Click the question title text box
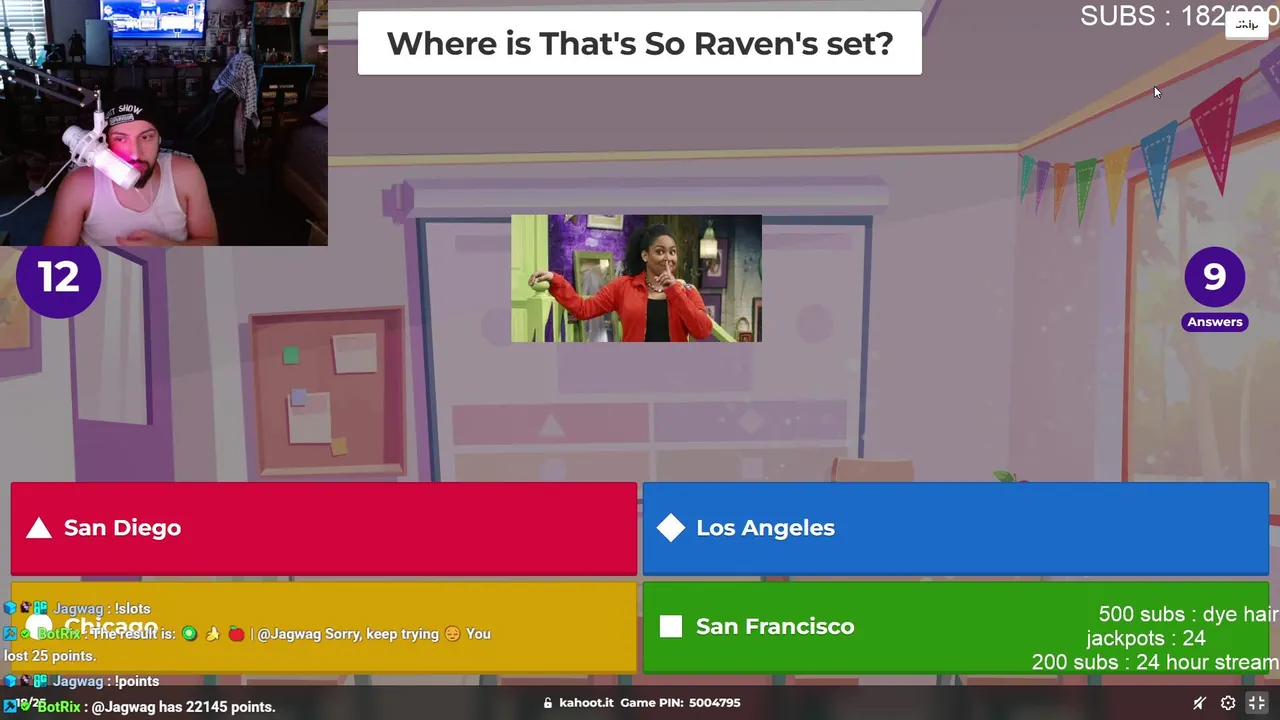Image resolution: width=1280 pixels, height=720 pixels. click(x=639, y=43)
